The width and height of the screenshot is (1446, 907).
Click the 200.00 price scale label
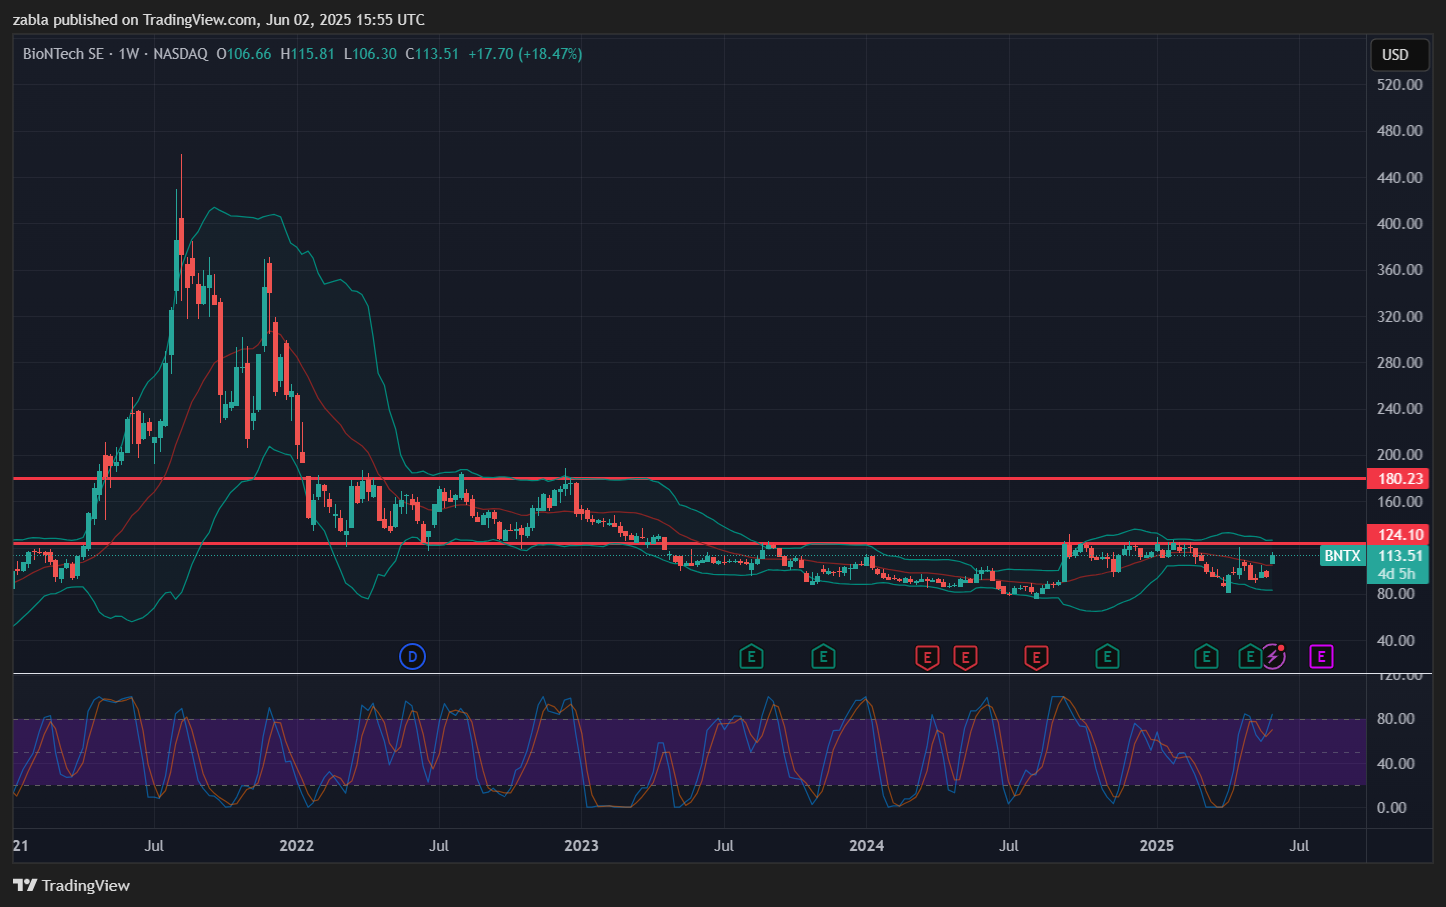point(1399,455)
